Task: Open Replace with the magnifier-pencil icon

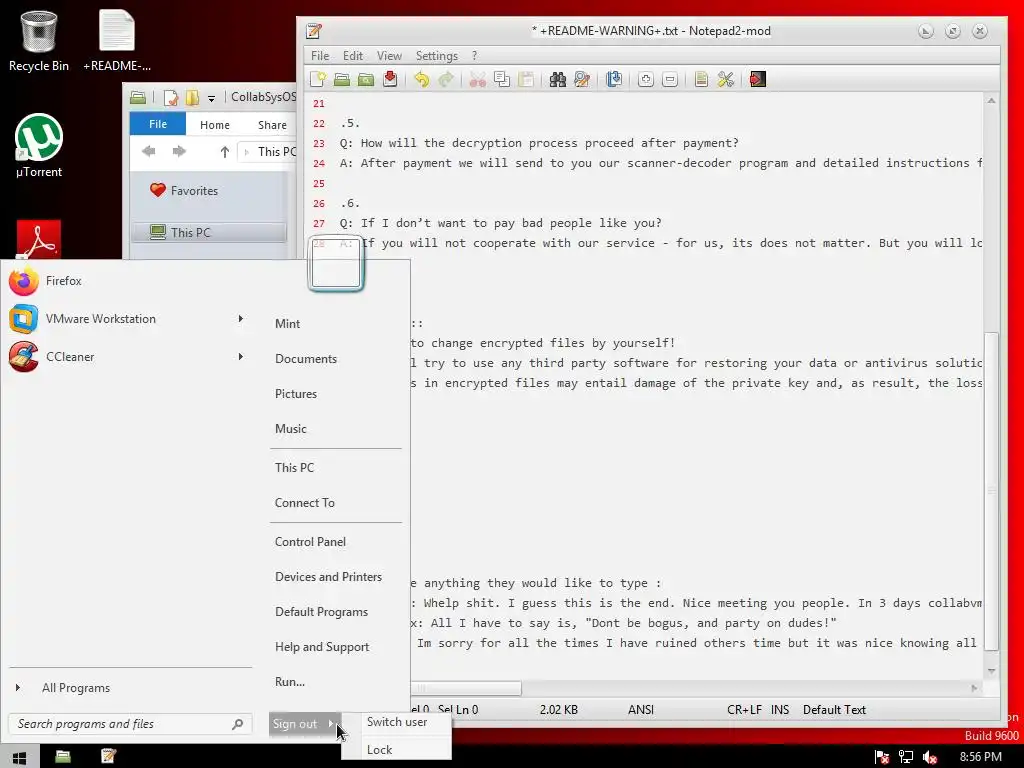Action: (582, 80)
